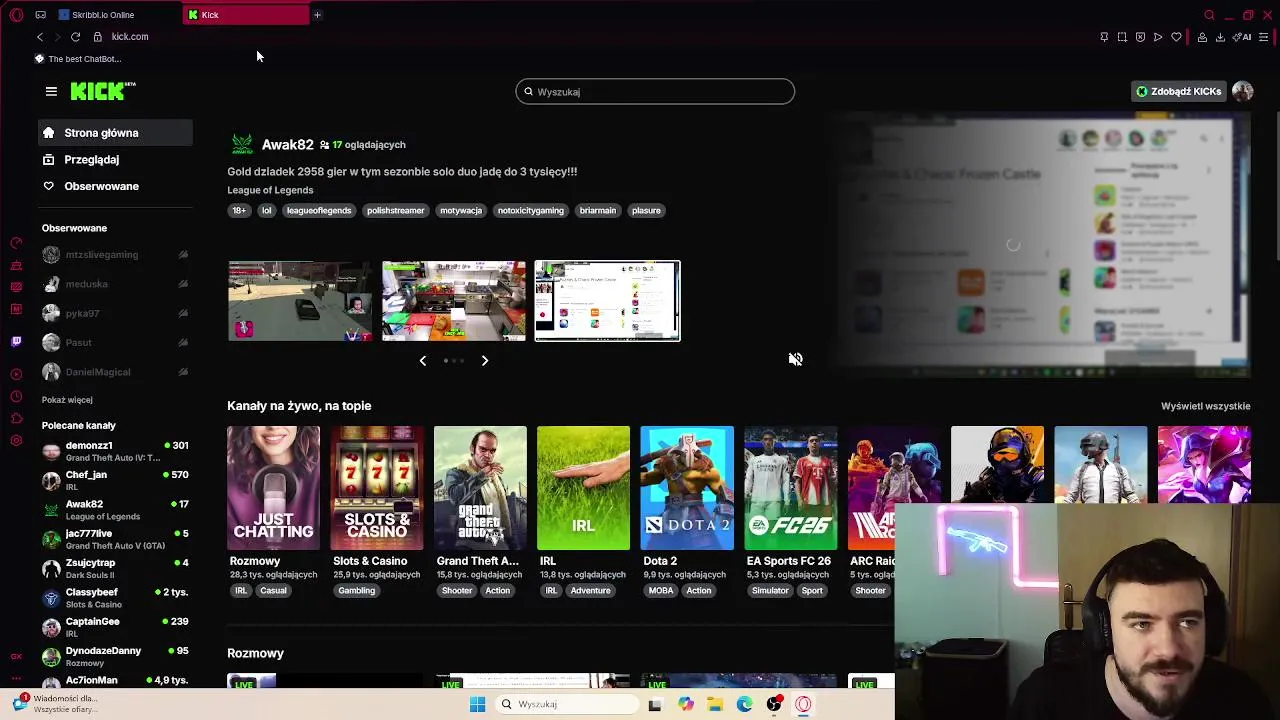Open the Kick hamburger sidebar menu

[51, 91]
